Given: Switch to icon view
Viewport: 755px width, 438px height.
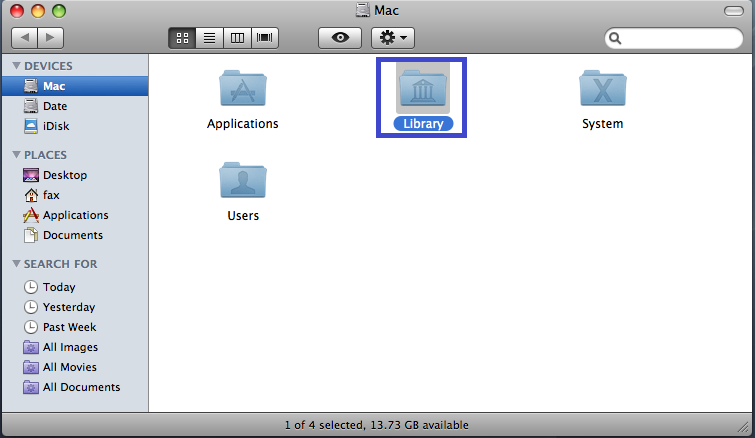Looking at the screenshot, I should (x=182, y=38).
